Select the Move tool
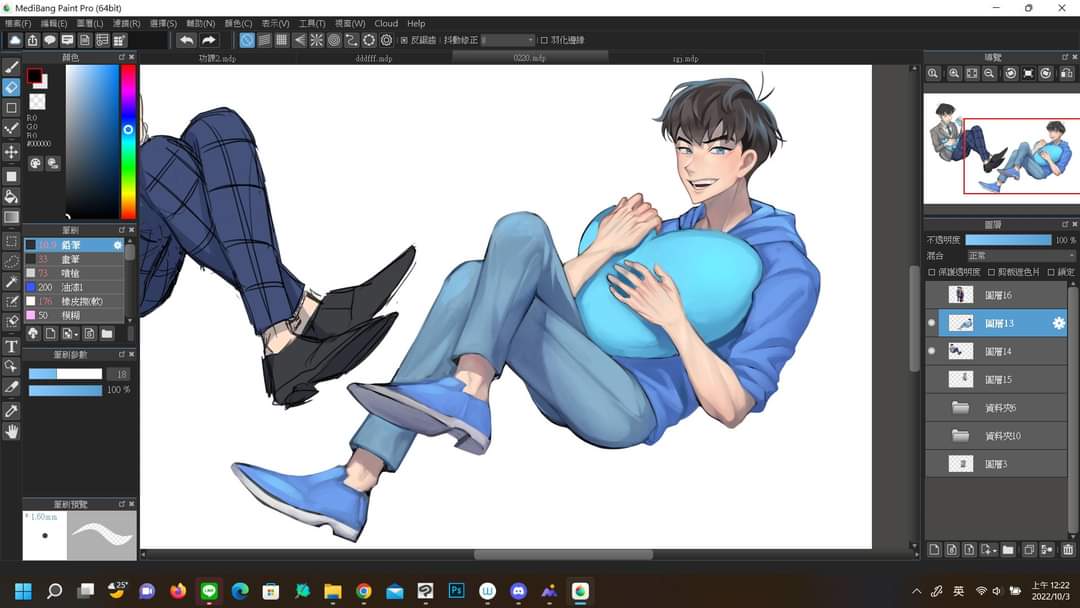Viewport: 1080px width, 608px height. coord(11,151)
